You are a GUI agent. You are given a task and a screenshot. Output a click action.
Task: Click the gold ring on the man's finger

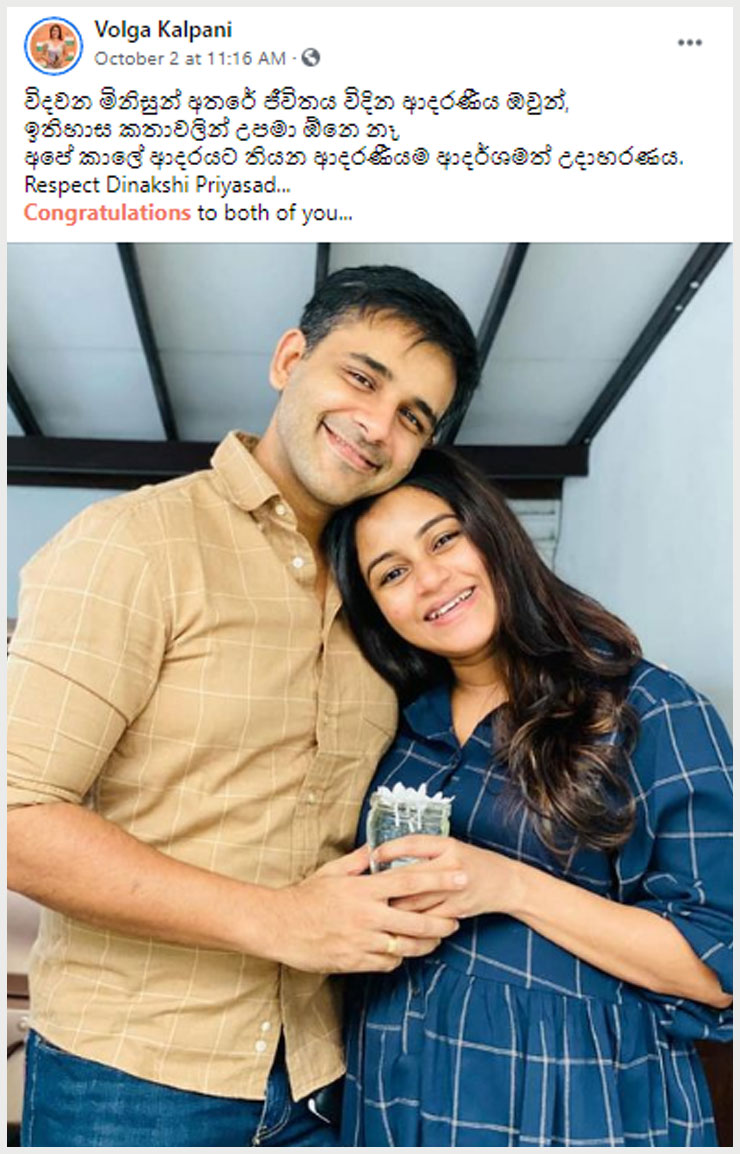tap(392, 944)
